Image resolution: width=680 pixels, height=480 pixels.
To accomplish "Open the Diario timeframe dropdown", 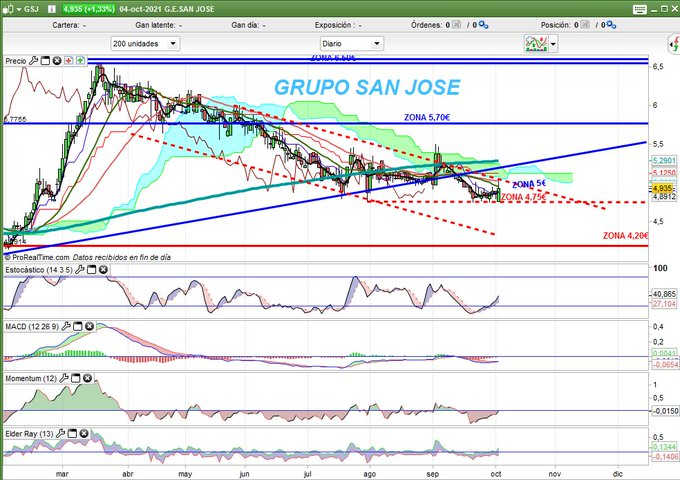I will (x=352, y=43).
